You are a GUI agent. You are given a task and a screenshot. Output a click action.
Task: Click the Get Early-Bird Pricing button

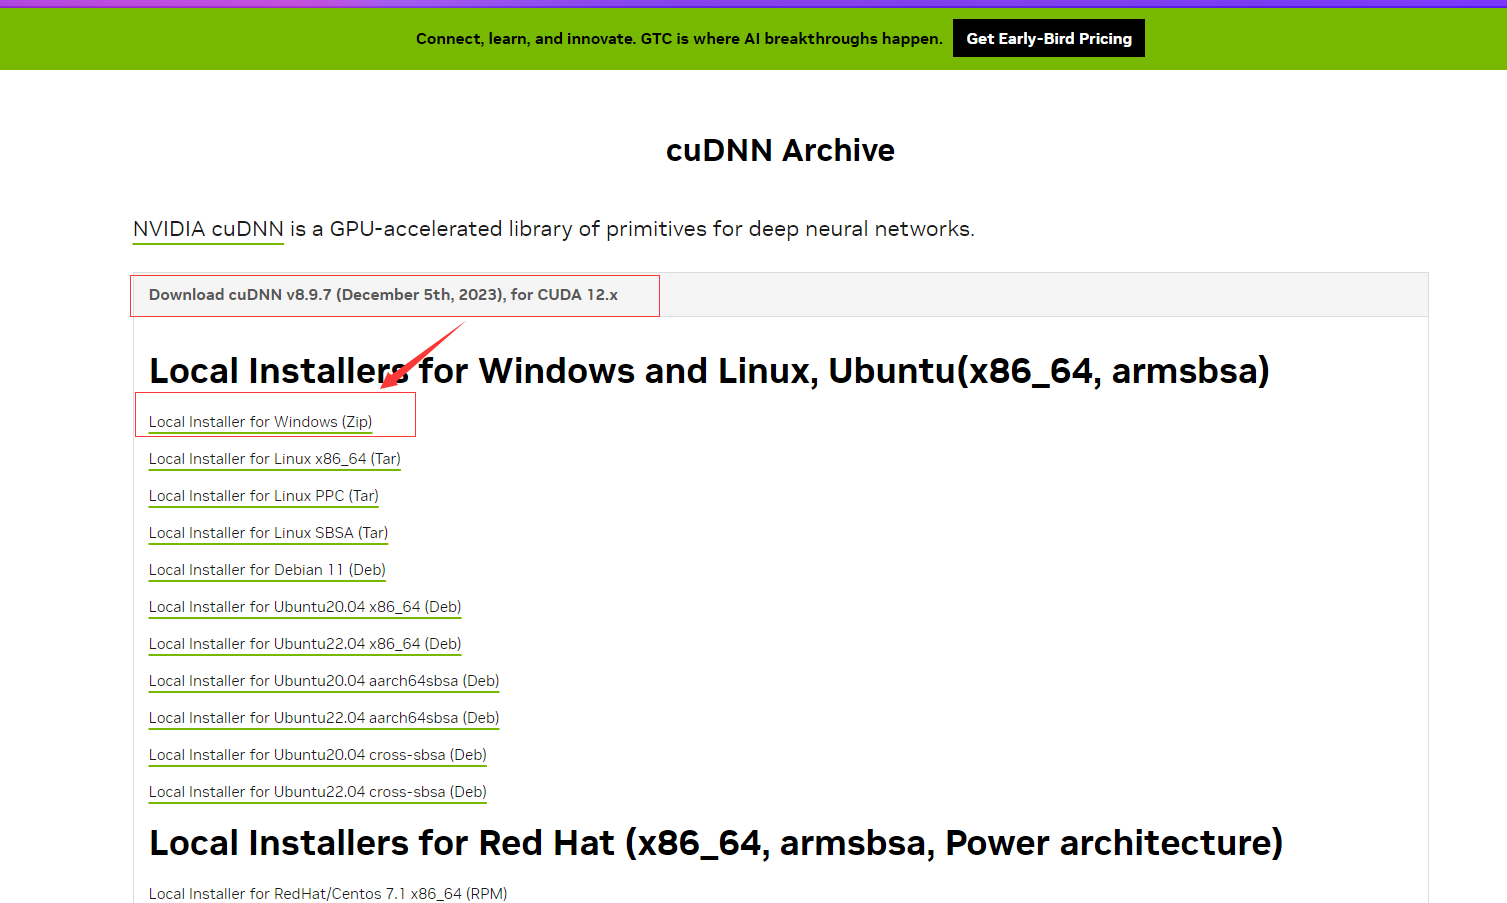(1048, 39)
